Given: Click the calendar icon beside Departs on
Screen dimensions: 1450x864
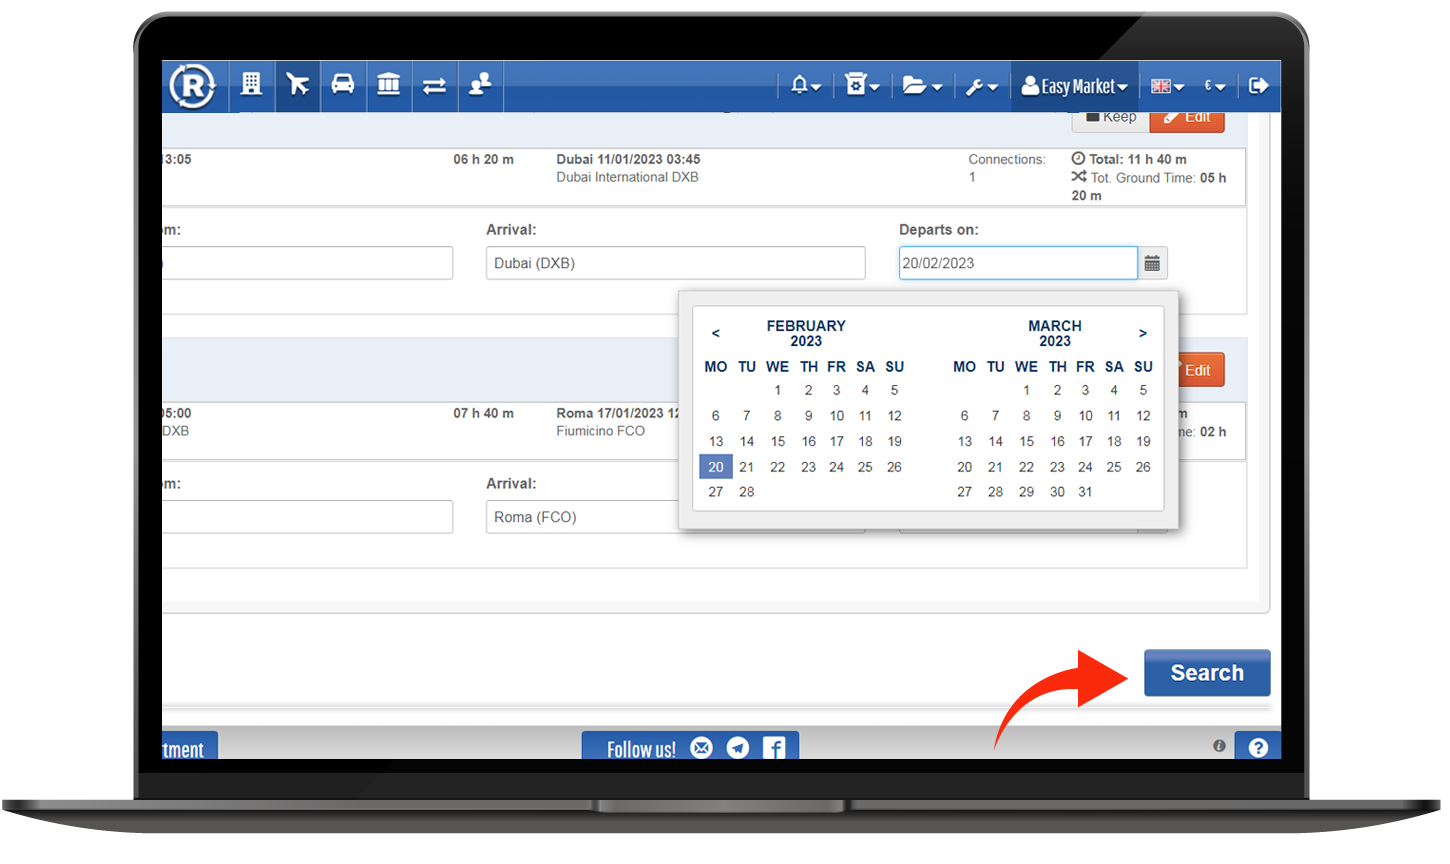Looking at the screenshot, I should coord(1152,263).
